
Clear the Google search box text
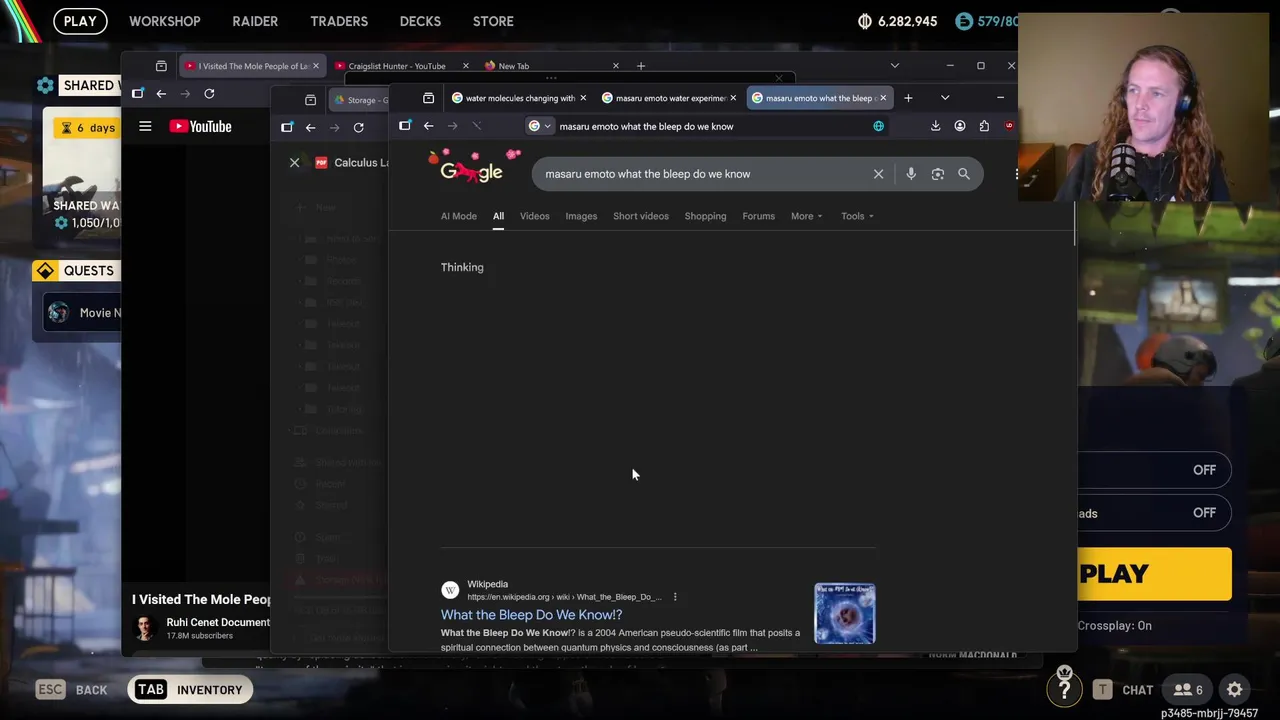[x=878, y=174]
